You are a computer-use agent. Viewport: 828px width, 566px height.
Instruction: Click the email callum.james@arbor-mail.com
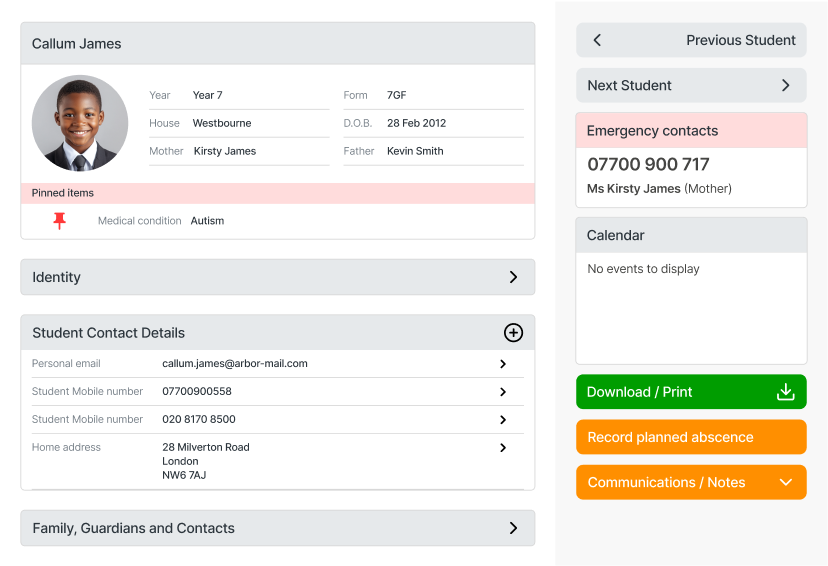coord(235,364)
